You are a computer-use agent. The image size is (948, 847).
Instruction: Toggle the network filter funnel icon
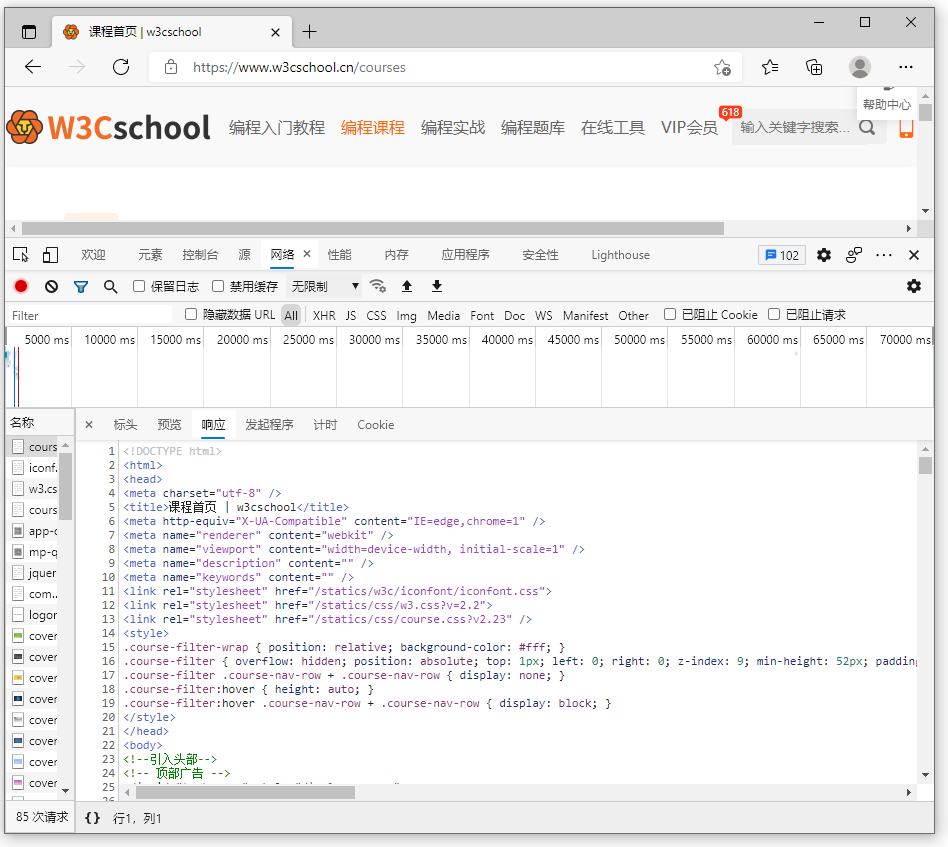pos(81,286)
